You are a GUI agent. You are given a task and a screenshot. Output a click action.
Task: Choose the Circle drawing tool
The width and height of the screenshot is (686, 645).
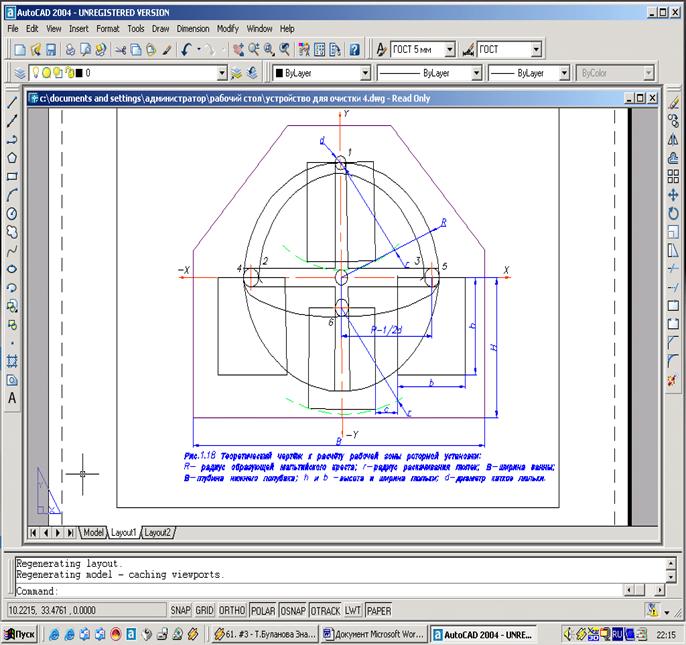coord(12,213)
